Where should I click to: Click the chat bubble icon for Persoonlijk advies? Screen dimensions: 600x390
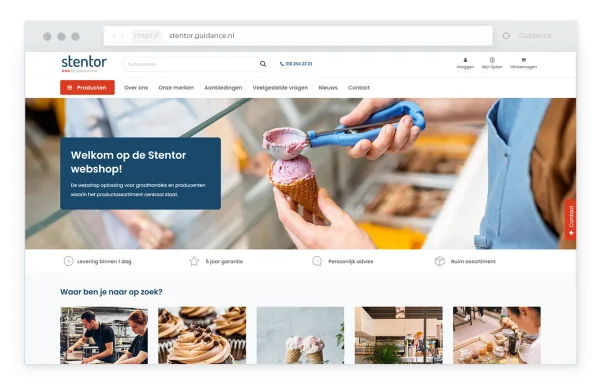[317, 261]
